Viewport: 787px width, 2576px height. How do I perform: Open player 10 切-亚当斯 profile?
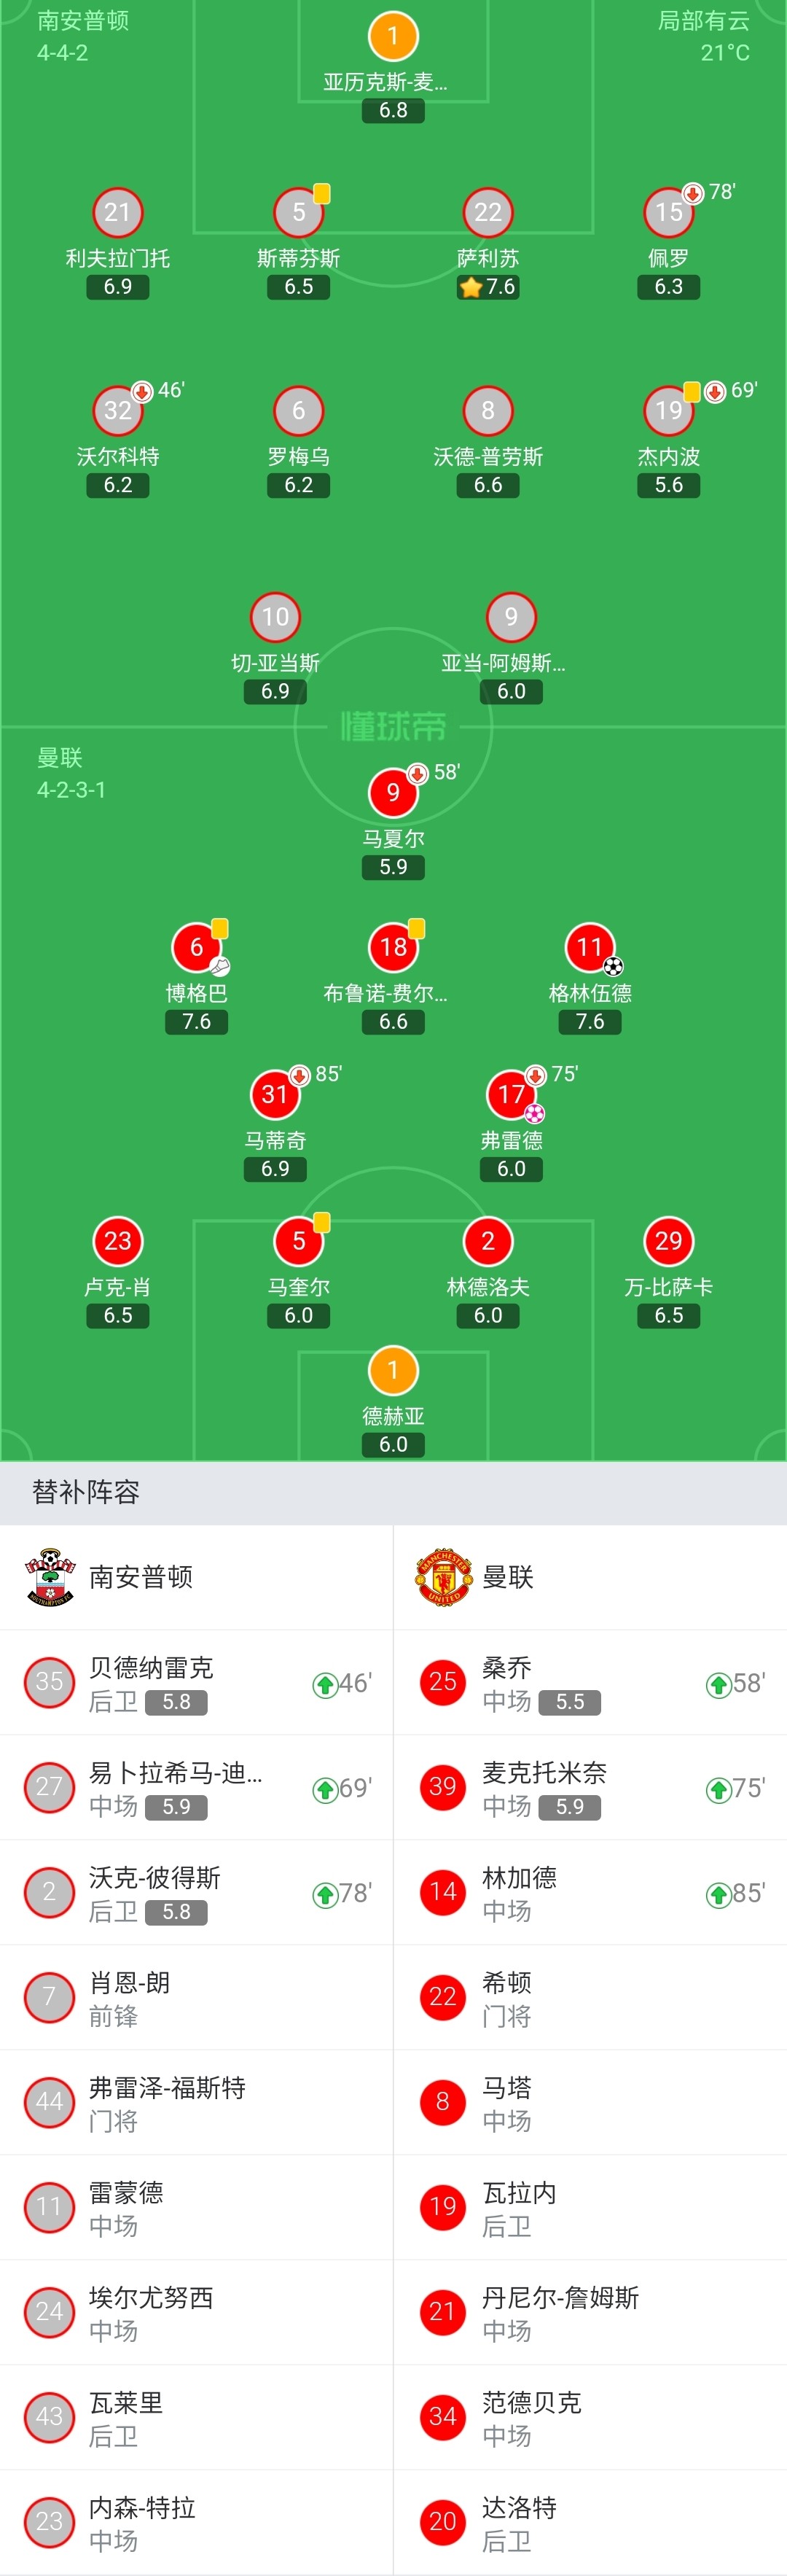tap(275, 617)
